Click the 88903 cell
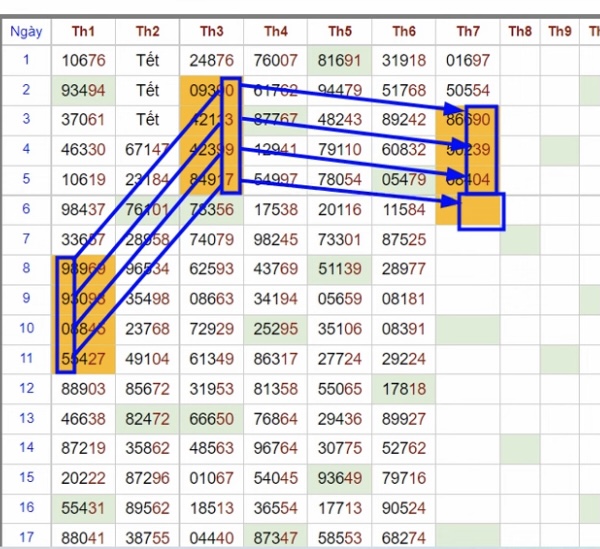Viewport: 600px width, 549px height. (83, 389)
